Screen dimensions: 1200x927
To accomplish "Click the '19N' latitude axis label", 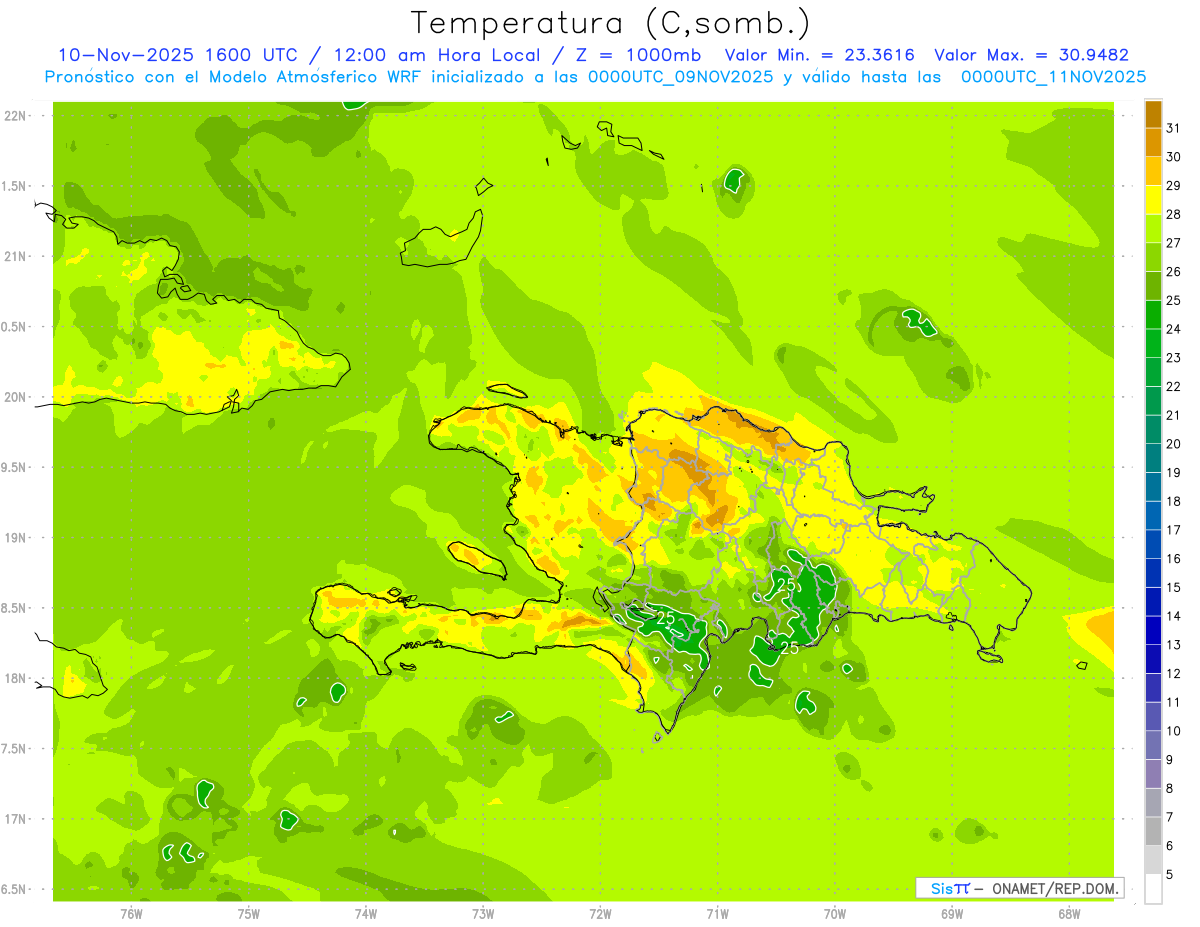I will click(14, 538).
